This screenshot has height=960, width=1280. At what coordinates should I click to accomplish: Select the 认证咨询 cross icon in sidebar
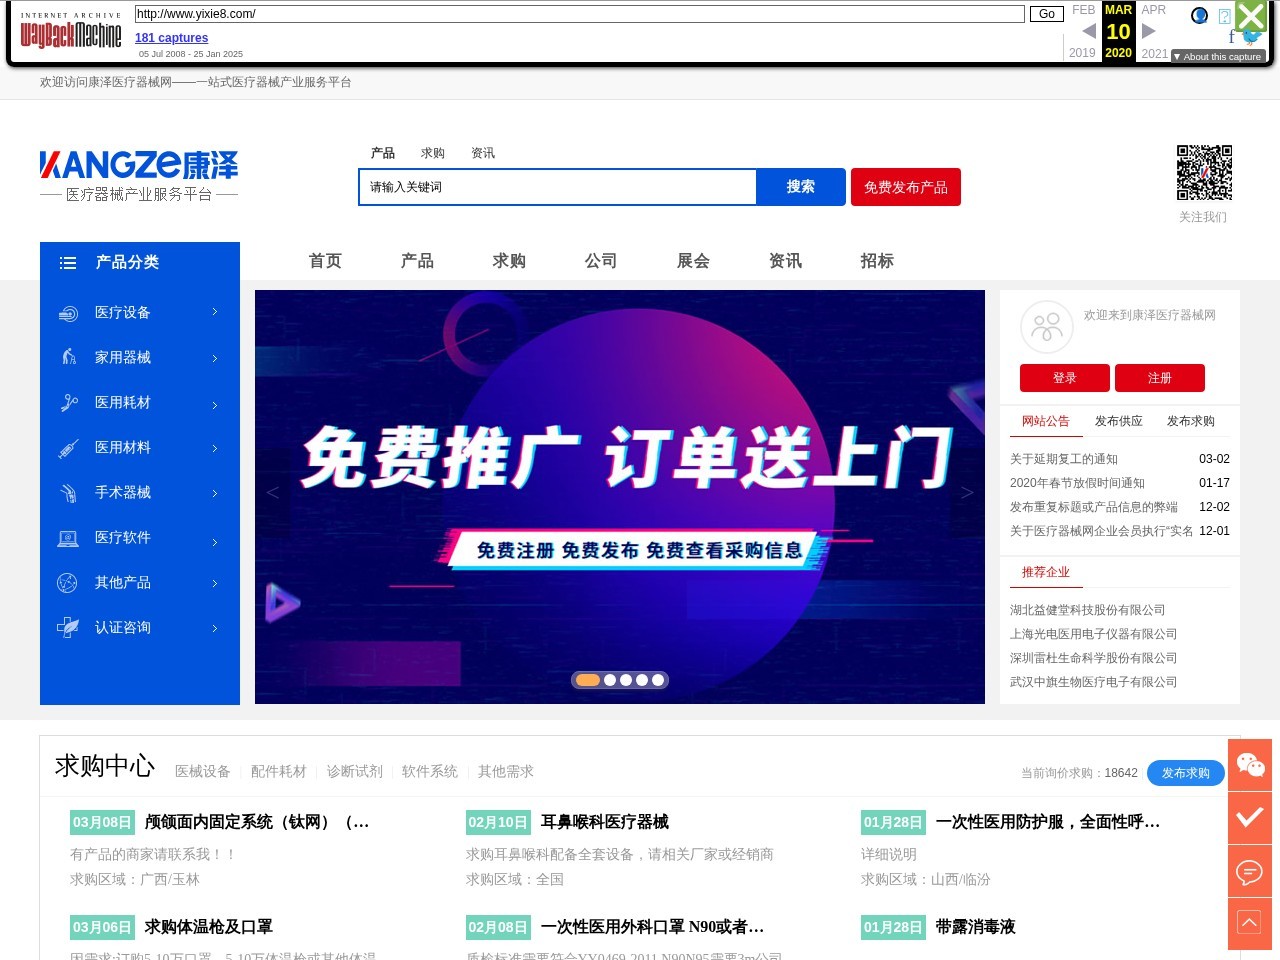point(68,628)
